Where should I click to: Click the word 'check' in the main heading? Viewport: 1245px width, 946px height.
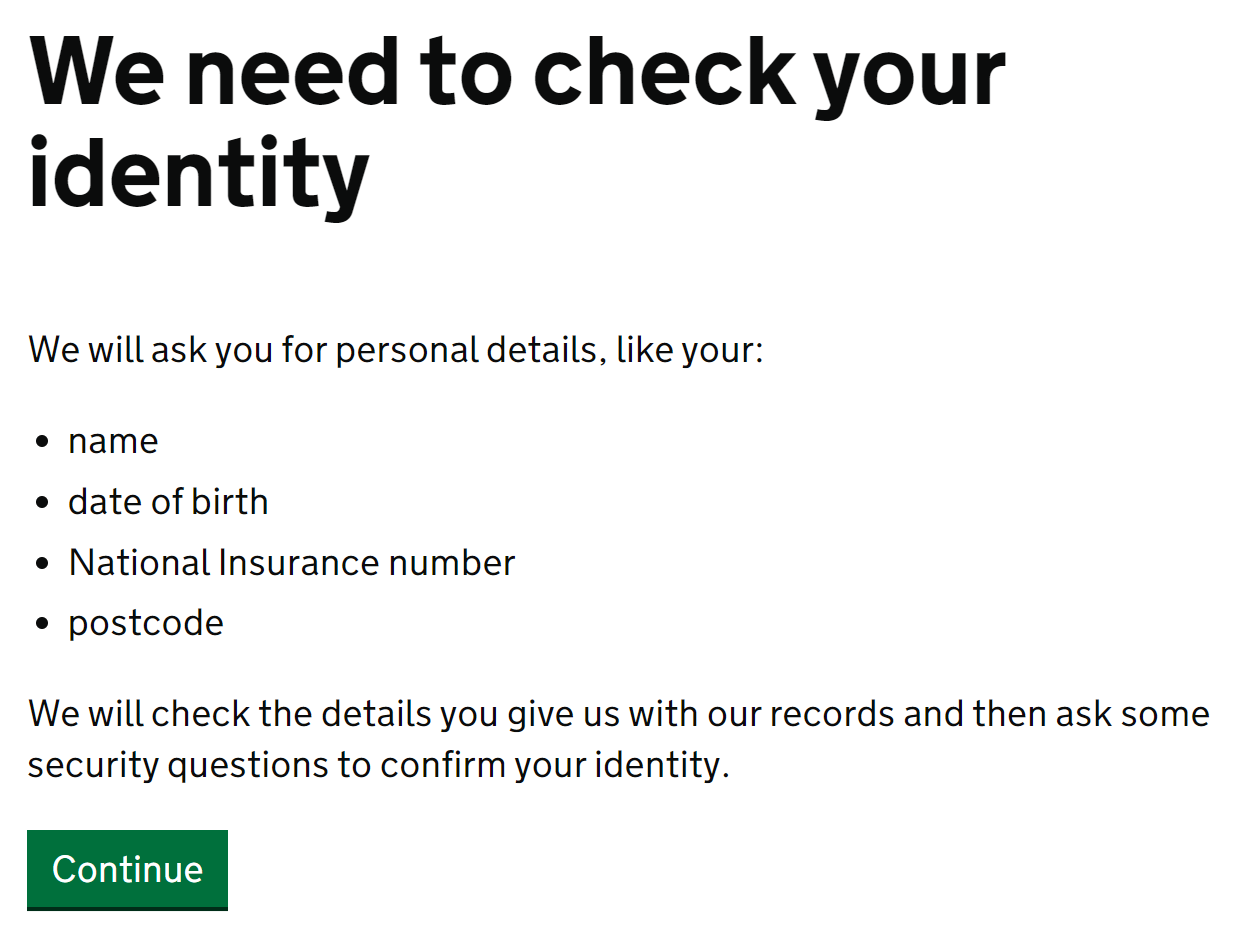[664, 72]
